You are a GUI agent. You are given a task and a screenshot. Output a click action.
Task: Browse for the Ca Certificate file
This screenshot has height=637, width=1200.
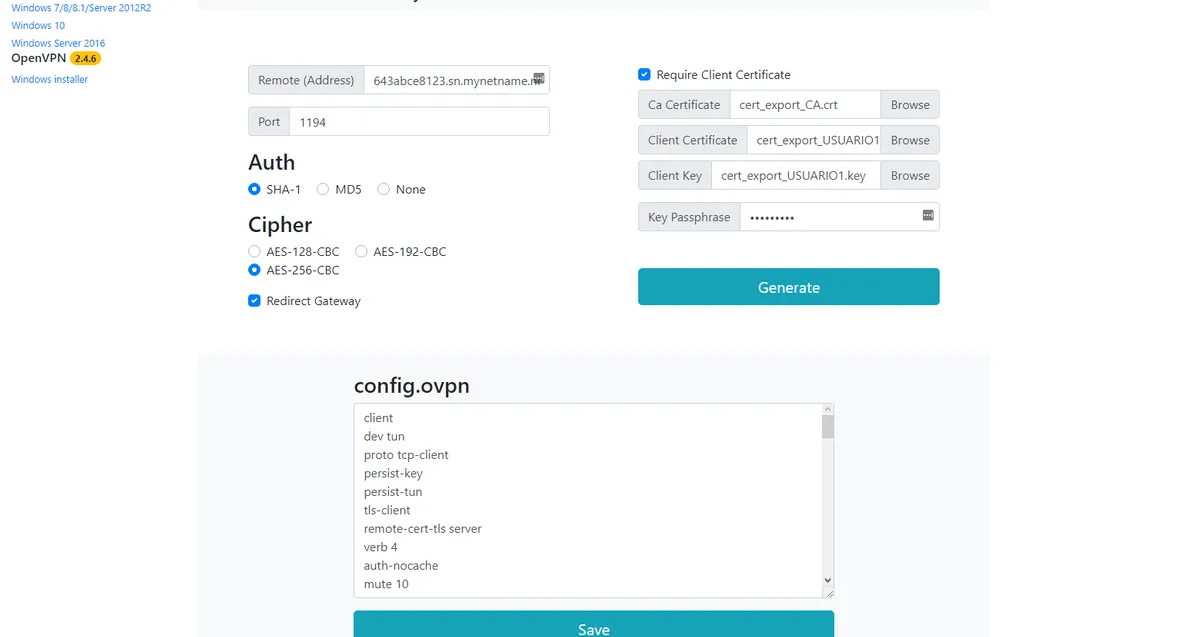[910, 105]
